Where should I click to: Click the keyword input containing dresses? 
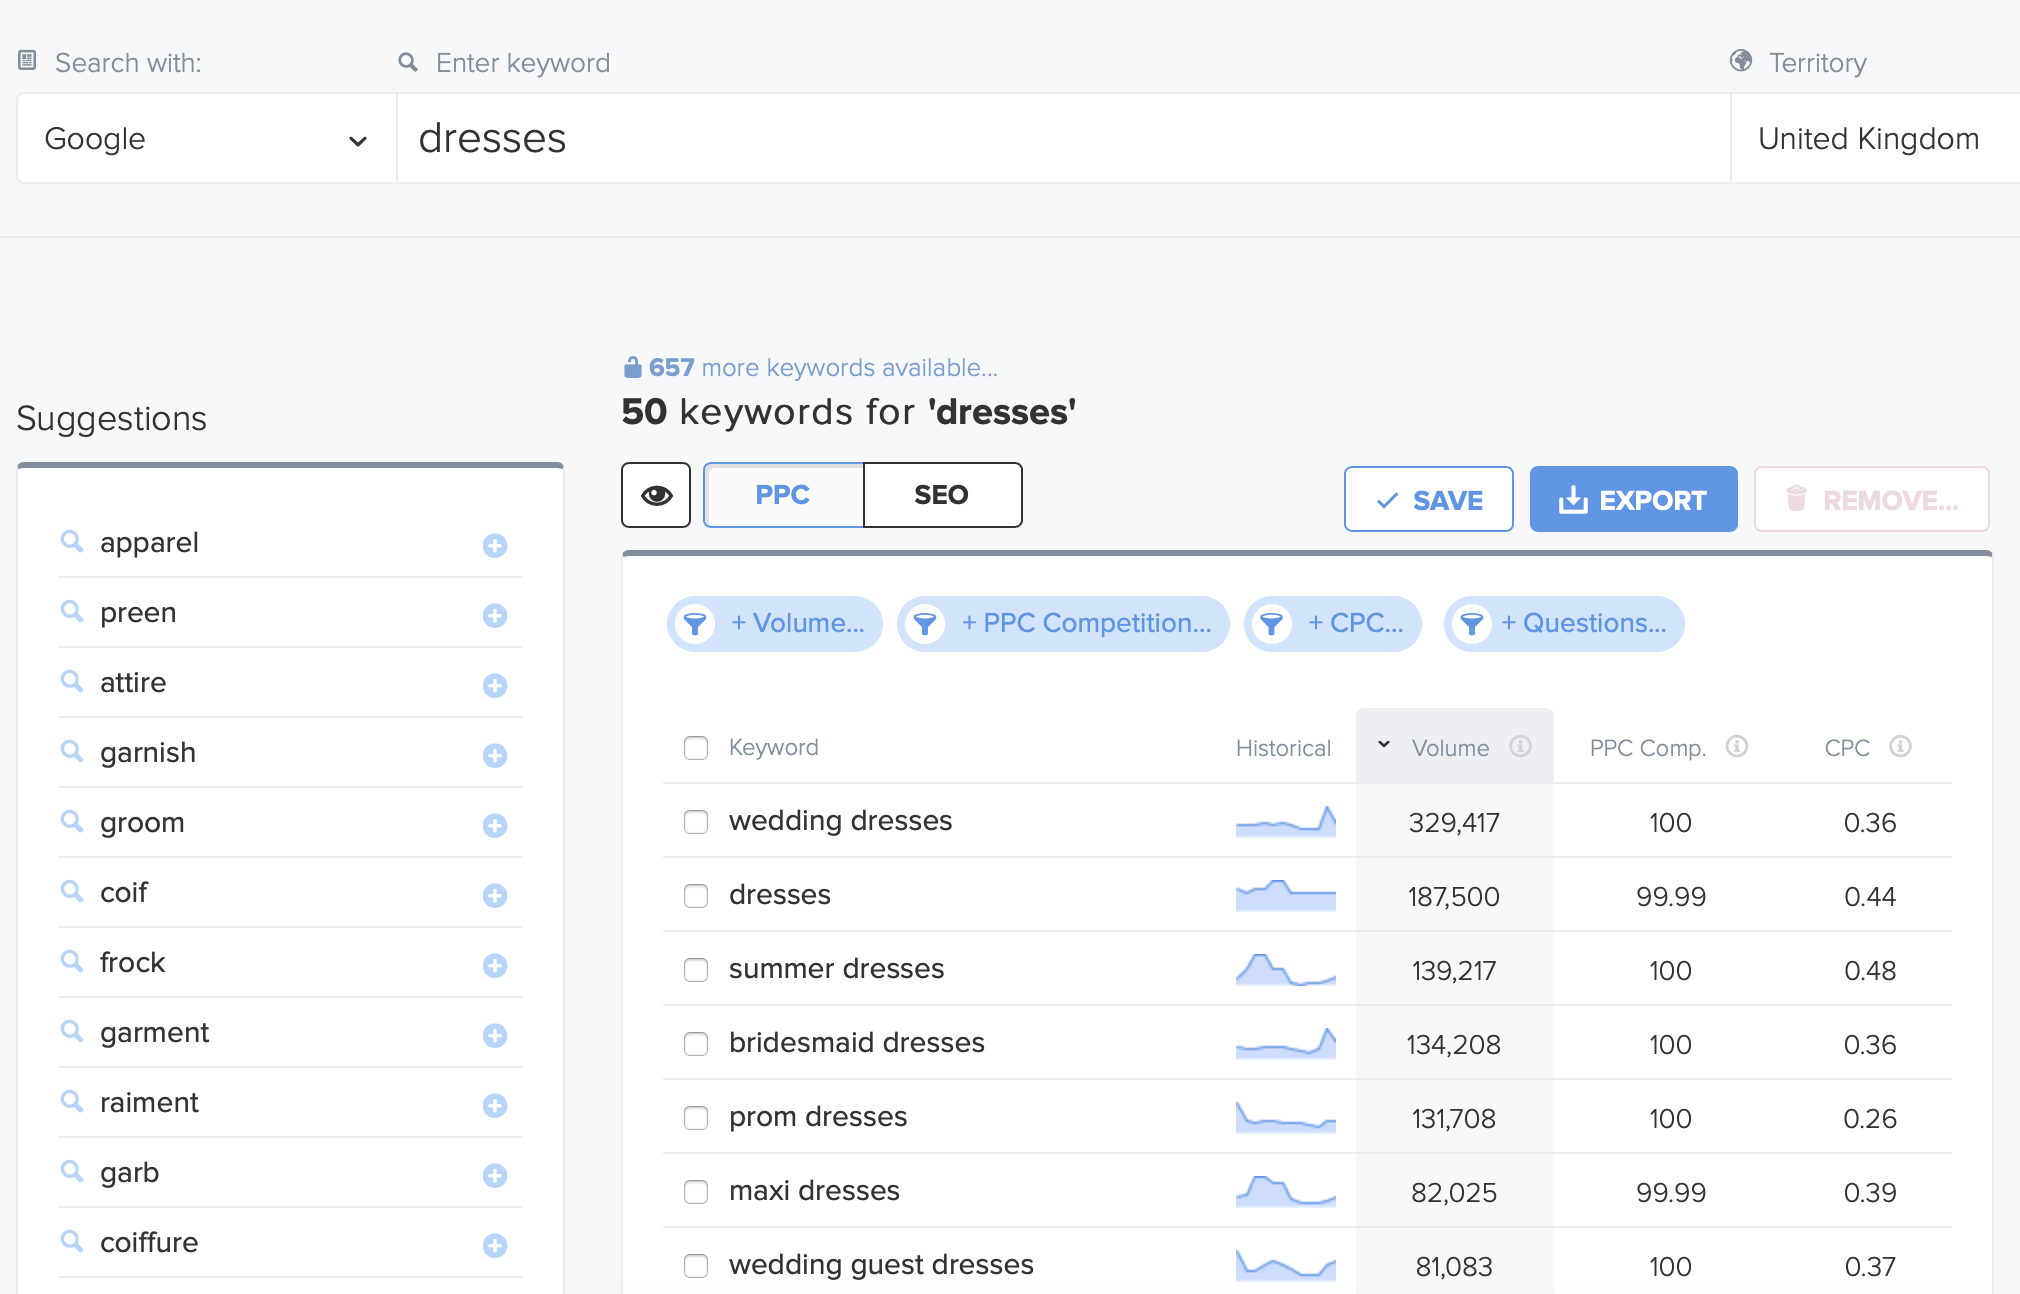(x=1063, y=139)
